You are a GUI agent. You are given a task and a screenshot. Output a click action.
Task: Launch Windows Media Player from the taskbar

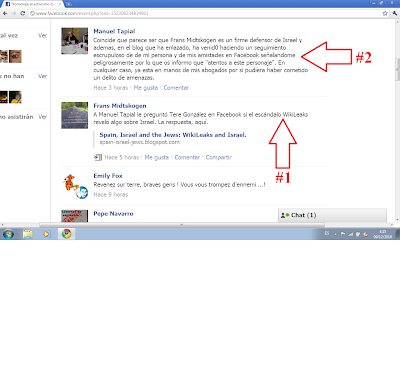pyautogui.click(x=46, y=234)
